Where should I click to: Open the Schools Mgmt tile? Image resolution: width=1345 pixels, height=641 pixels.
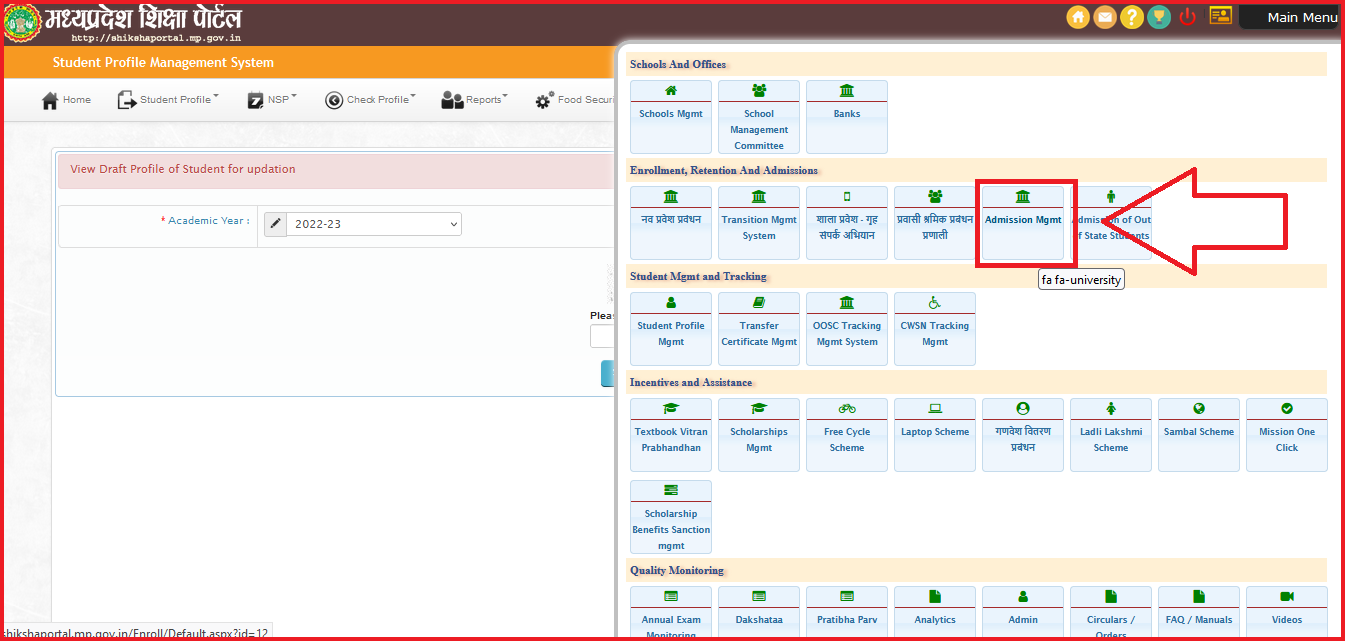671,116
